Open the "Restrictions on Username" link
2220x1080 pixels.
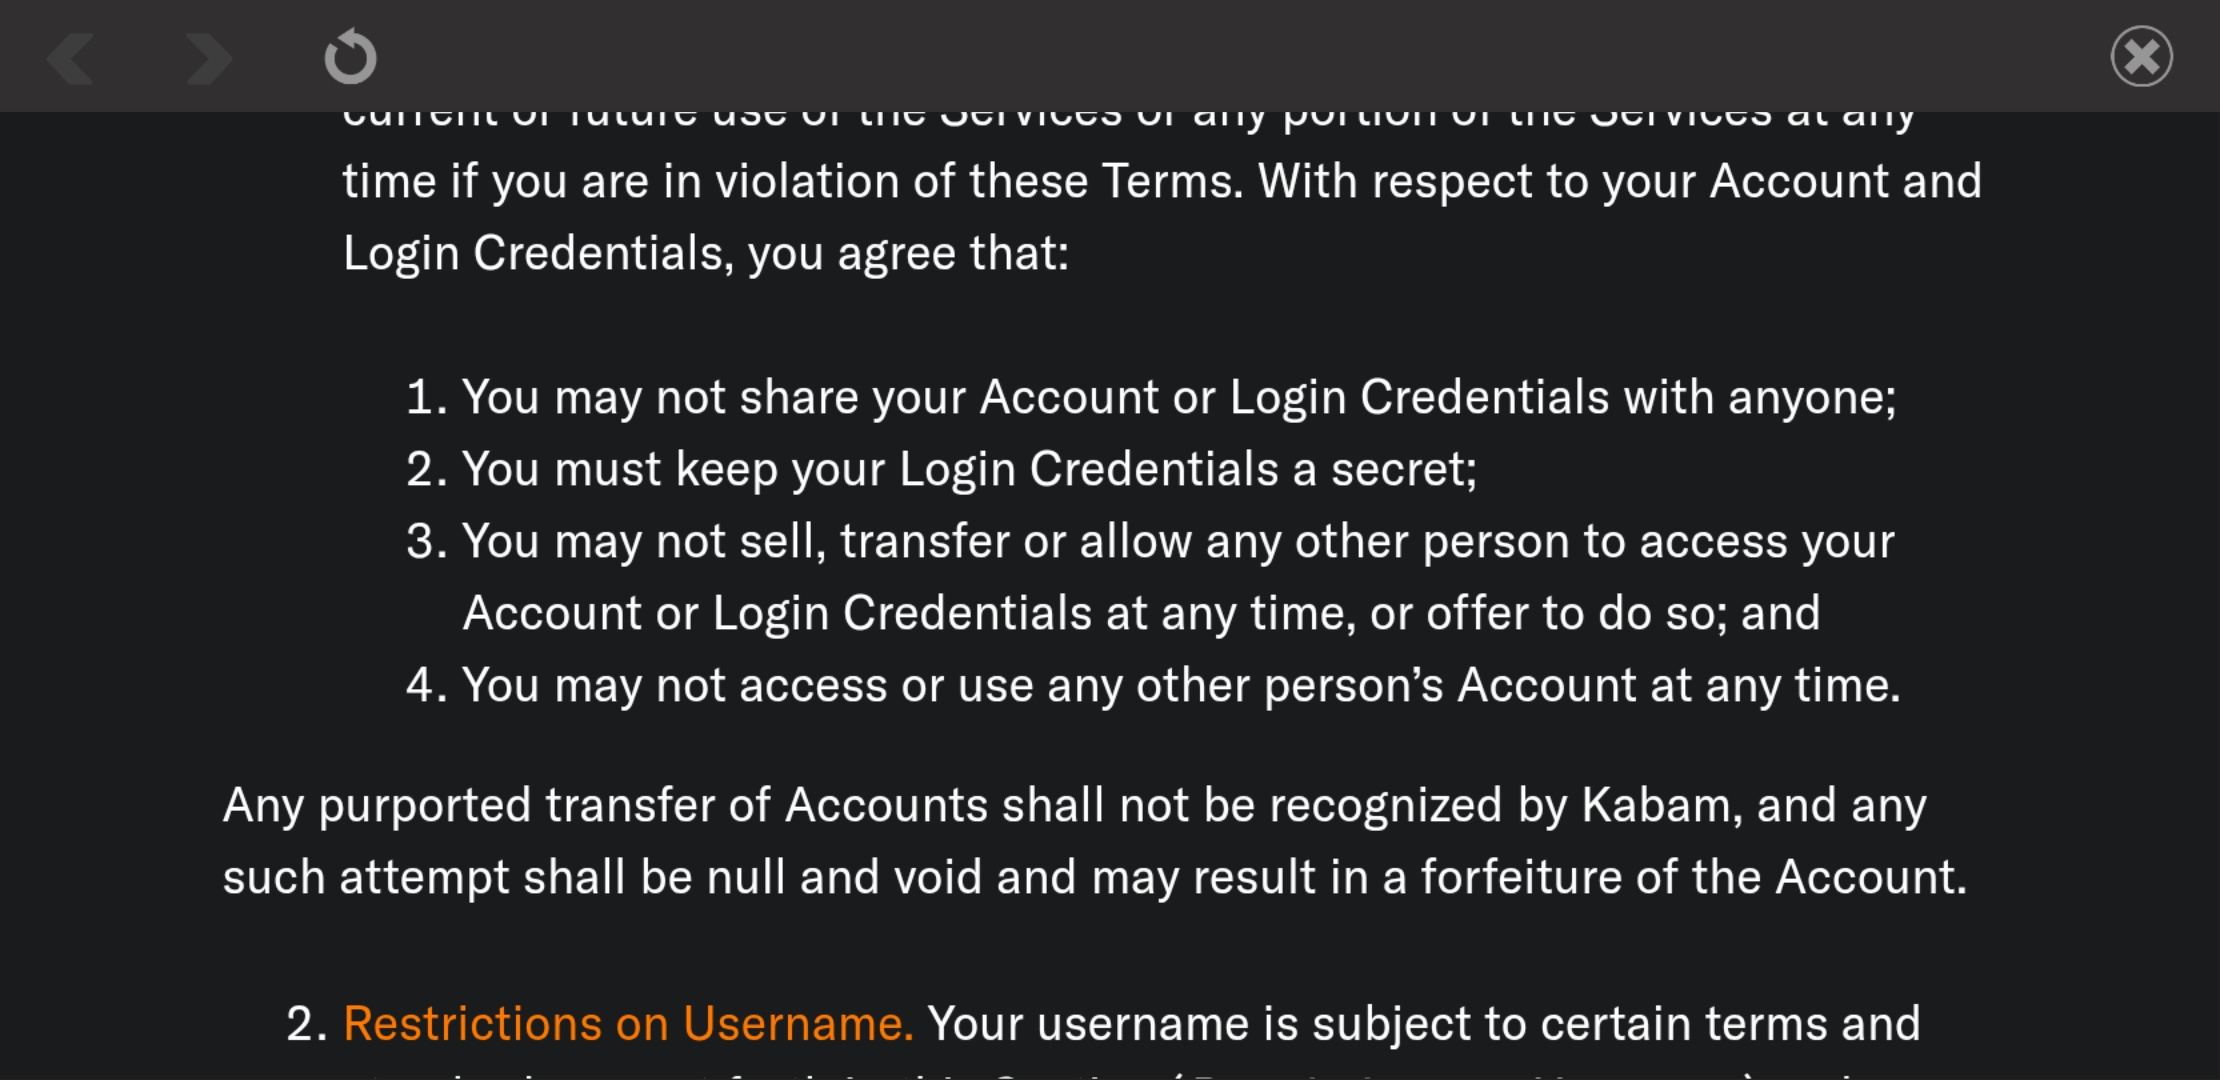(627, 1024)
